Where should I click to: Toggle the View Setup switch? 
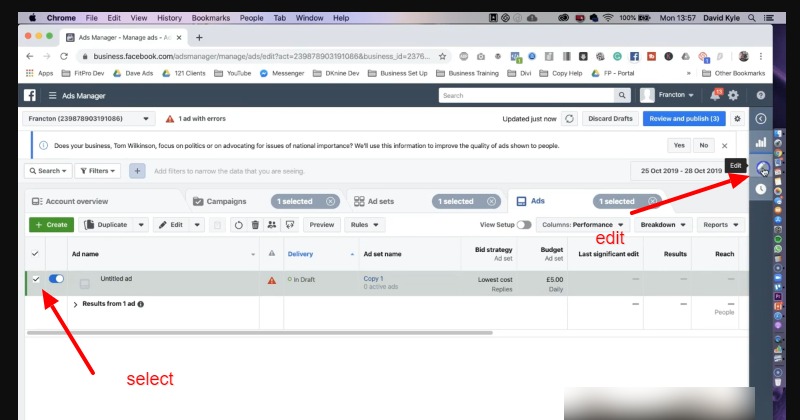click(x=524, y=225)
